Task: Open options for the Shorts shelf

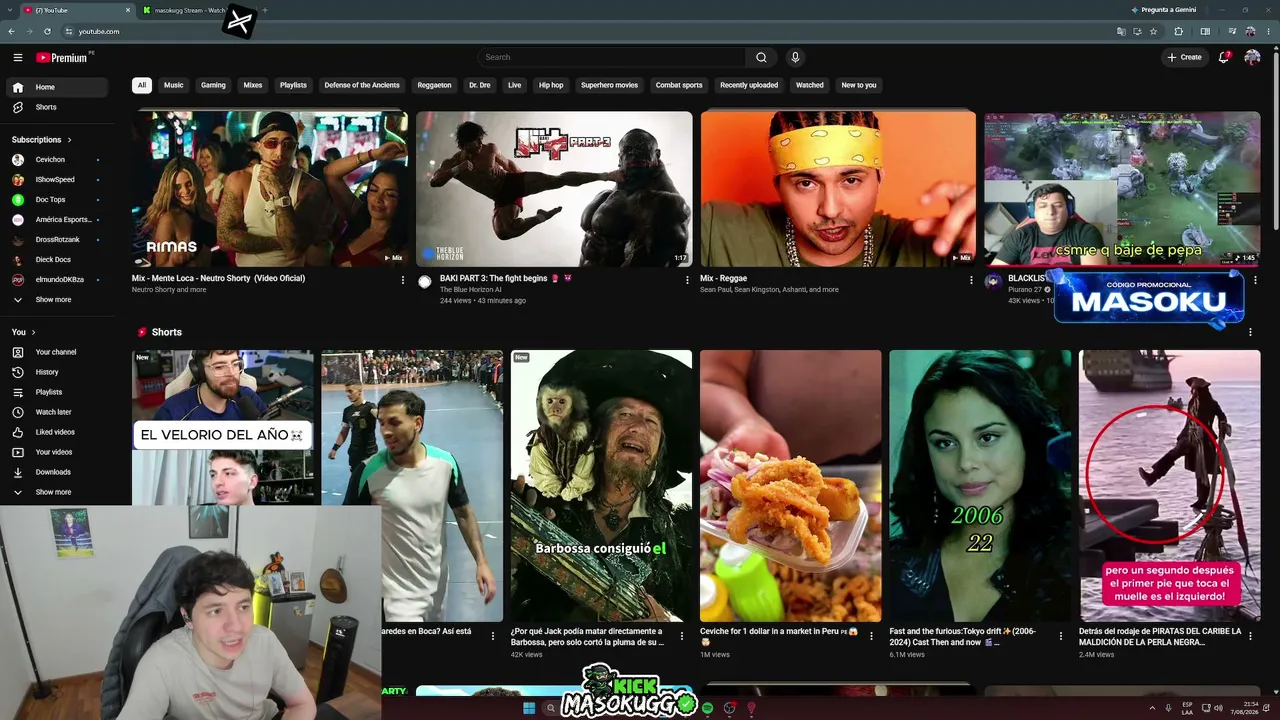Action: (1250, 332)
